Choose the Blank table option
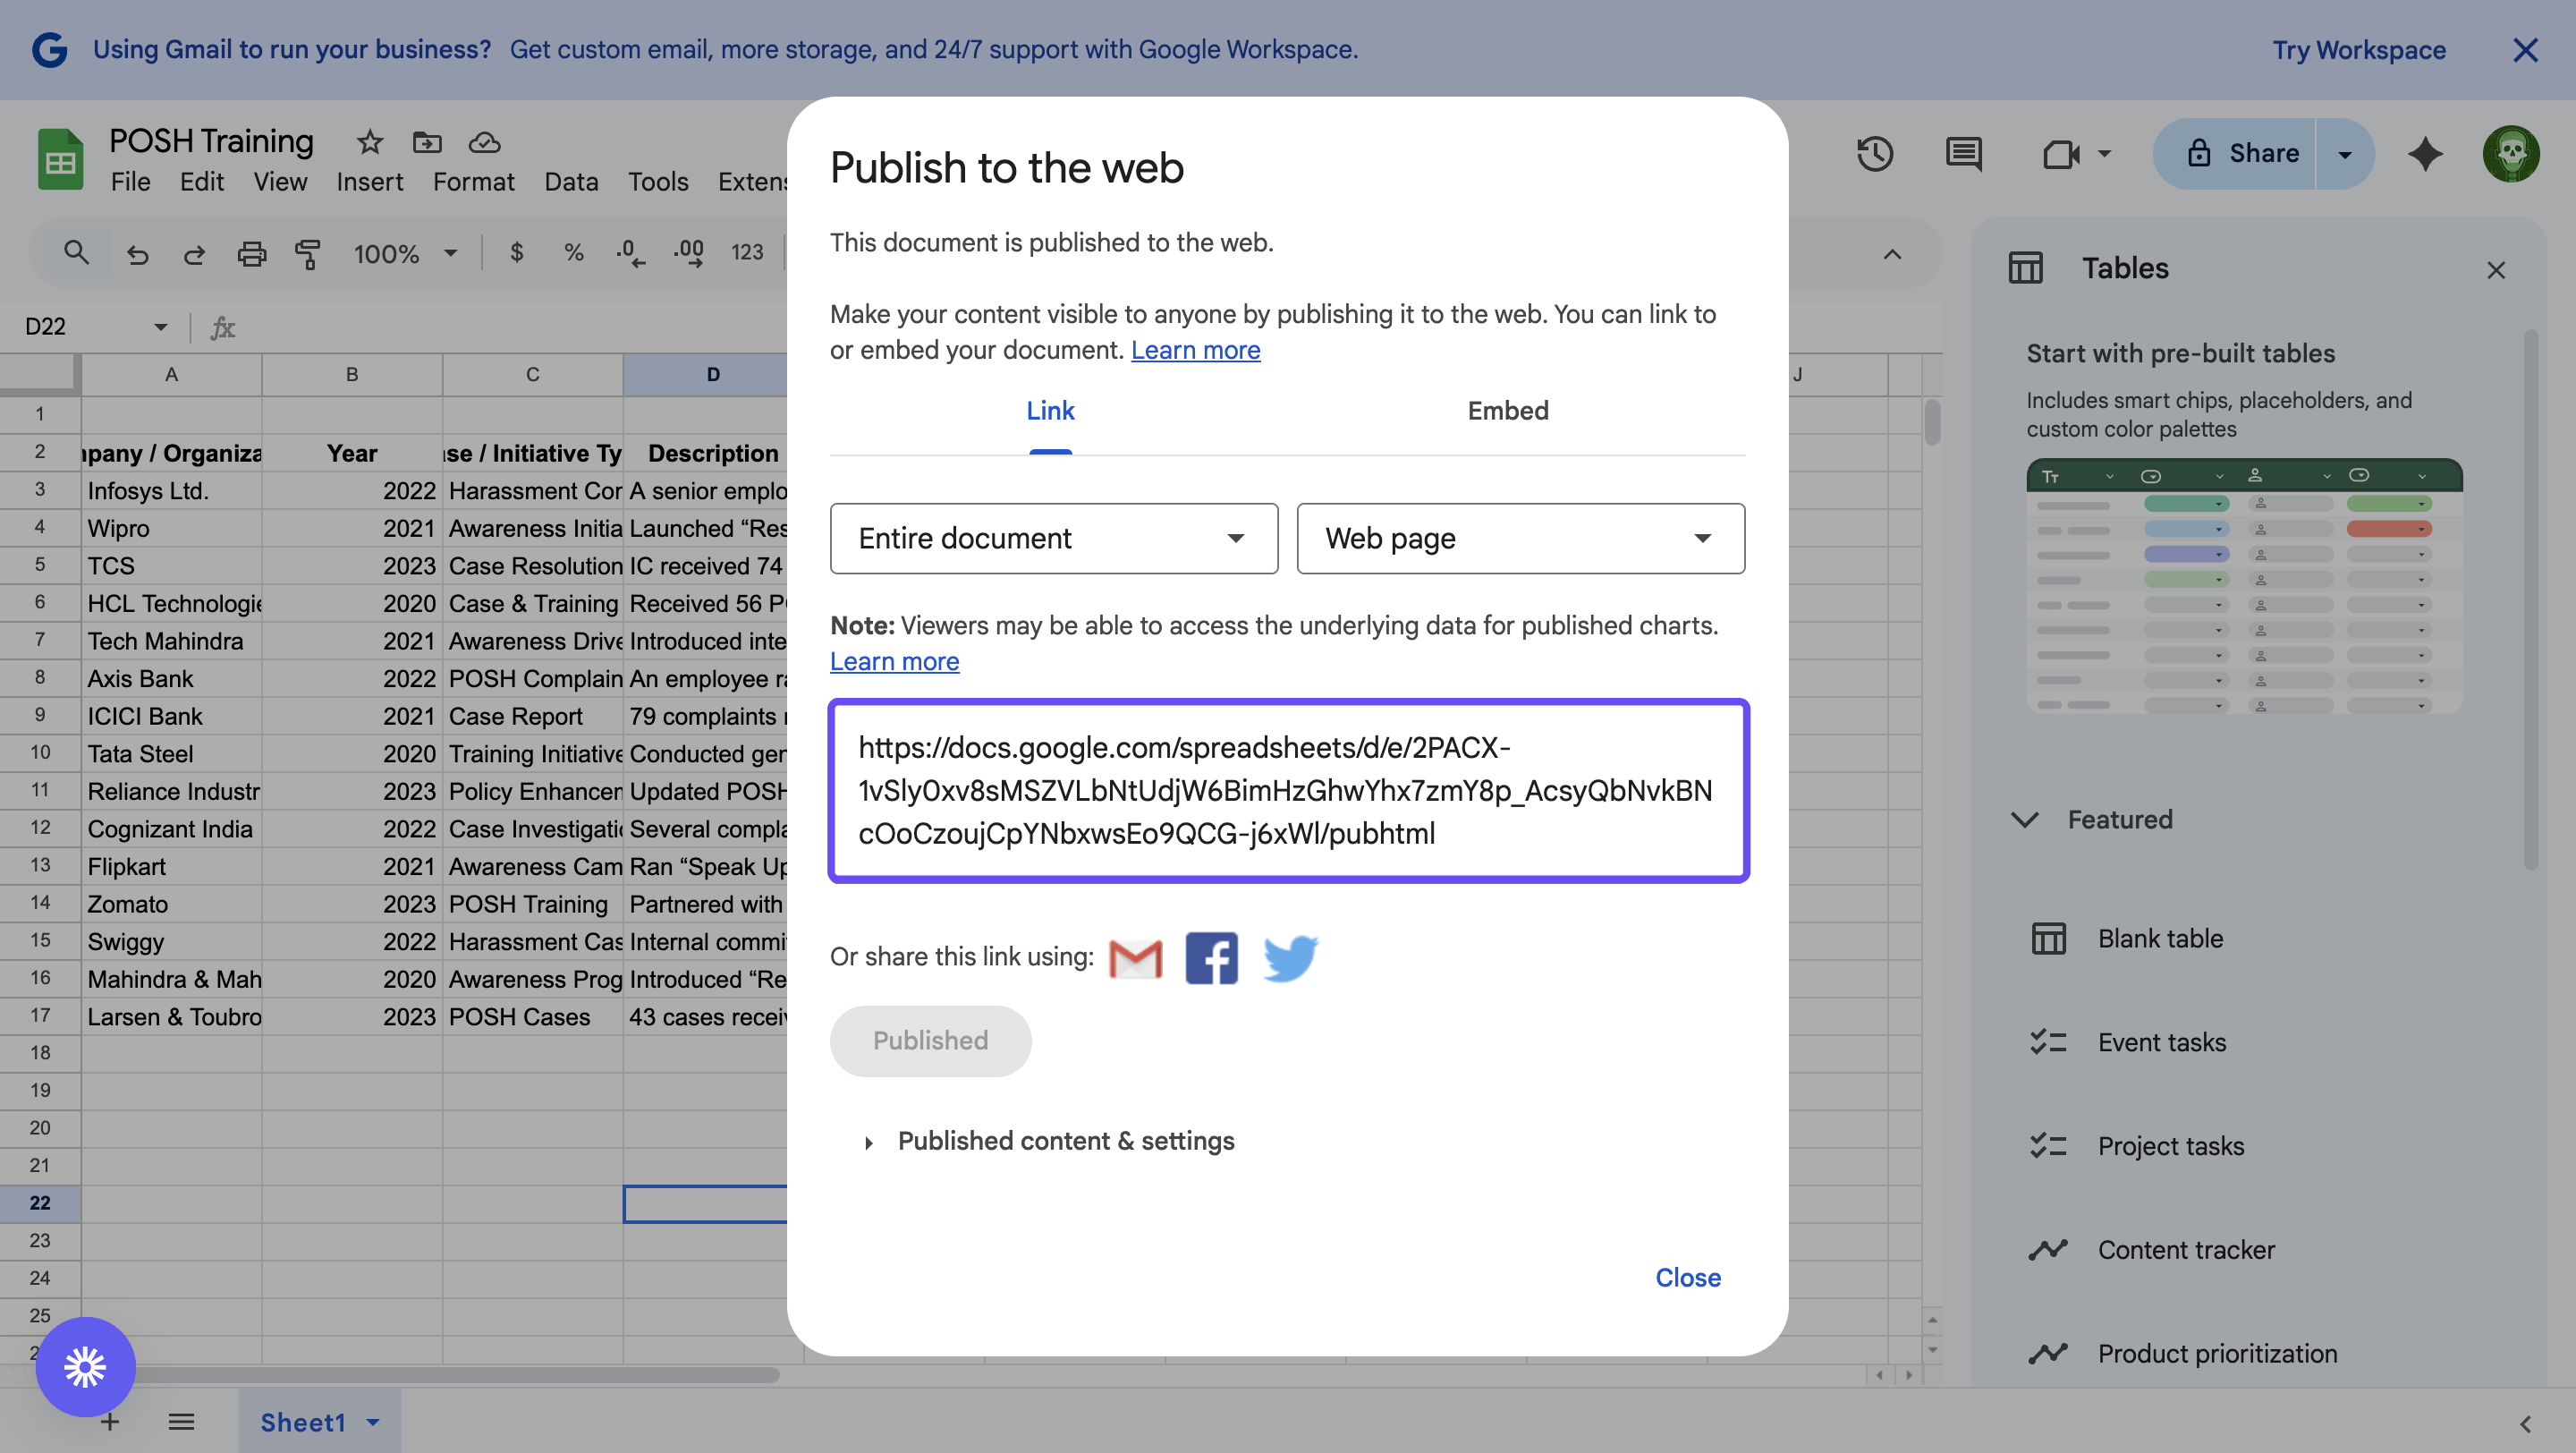Viewport: 2576px width, 1453px height. pyautogui.click(x=2159, y=939)
